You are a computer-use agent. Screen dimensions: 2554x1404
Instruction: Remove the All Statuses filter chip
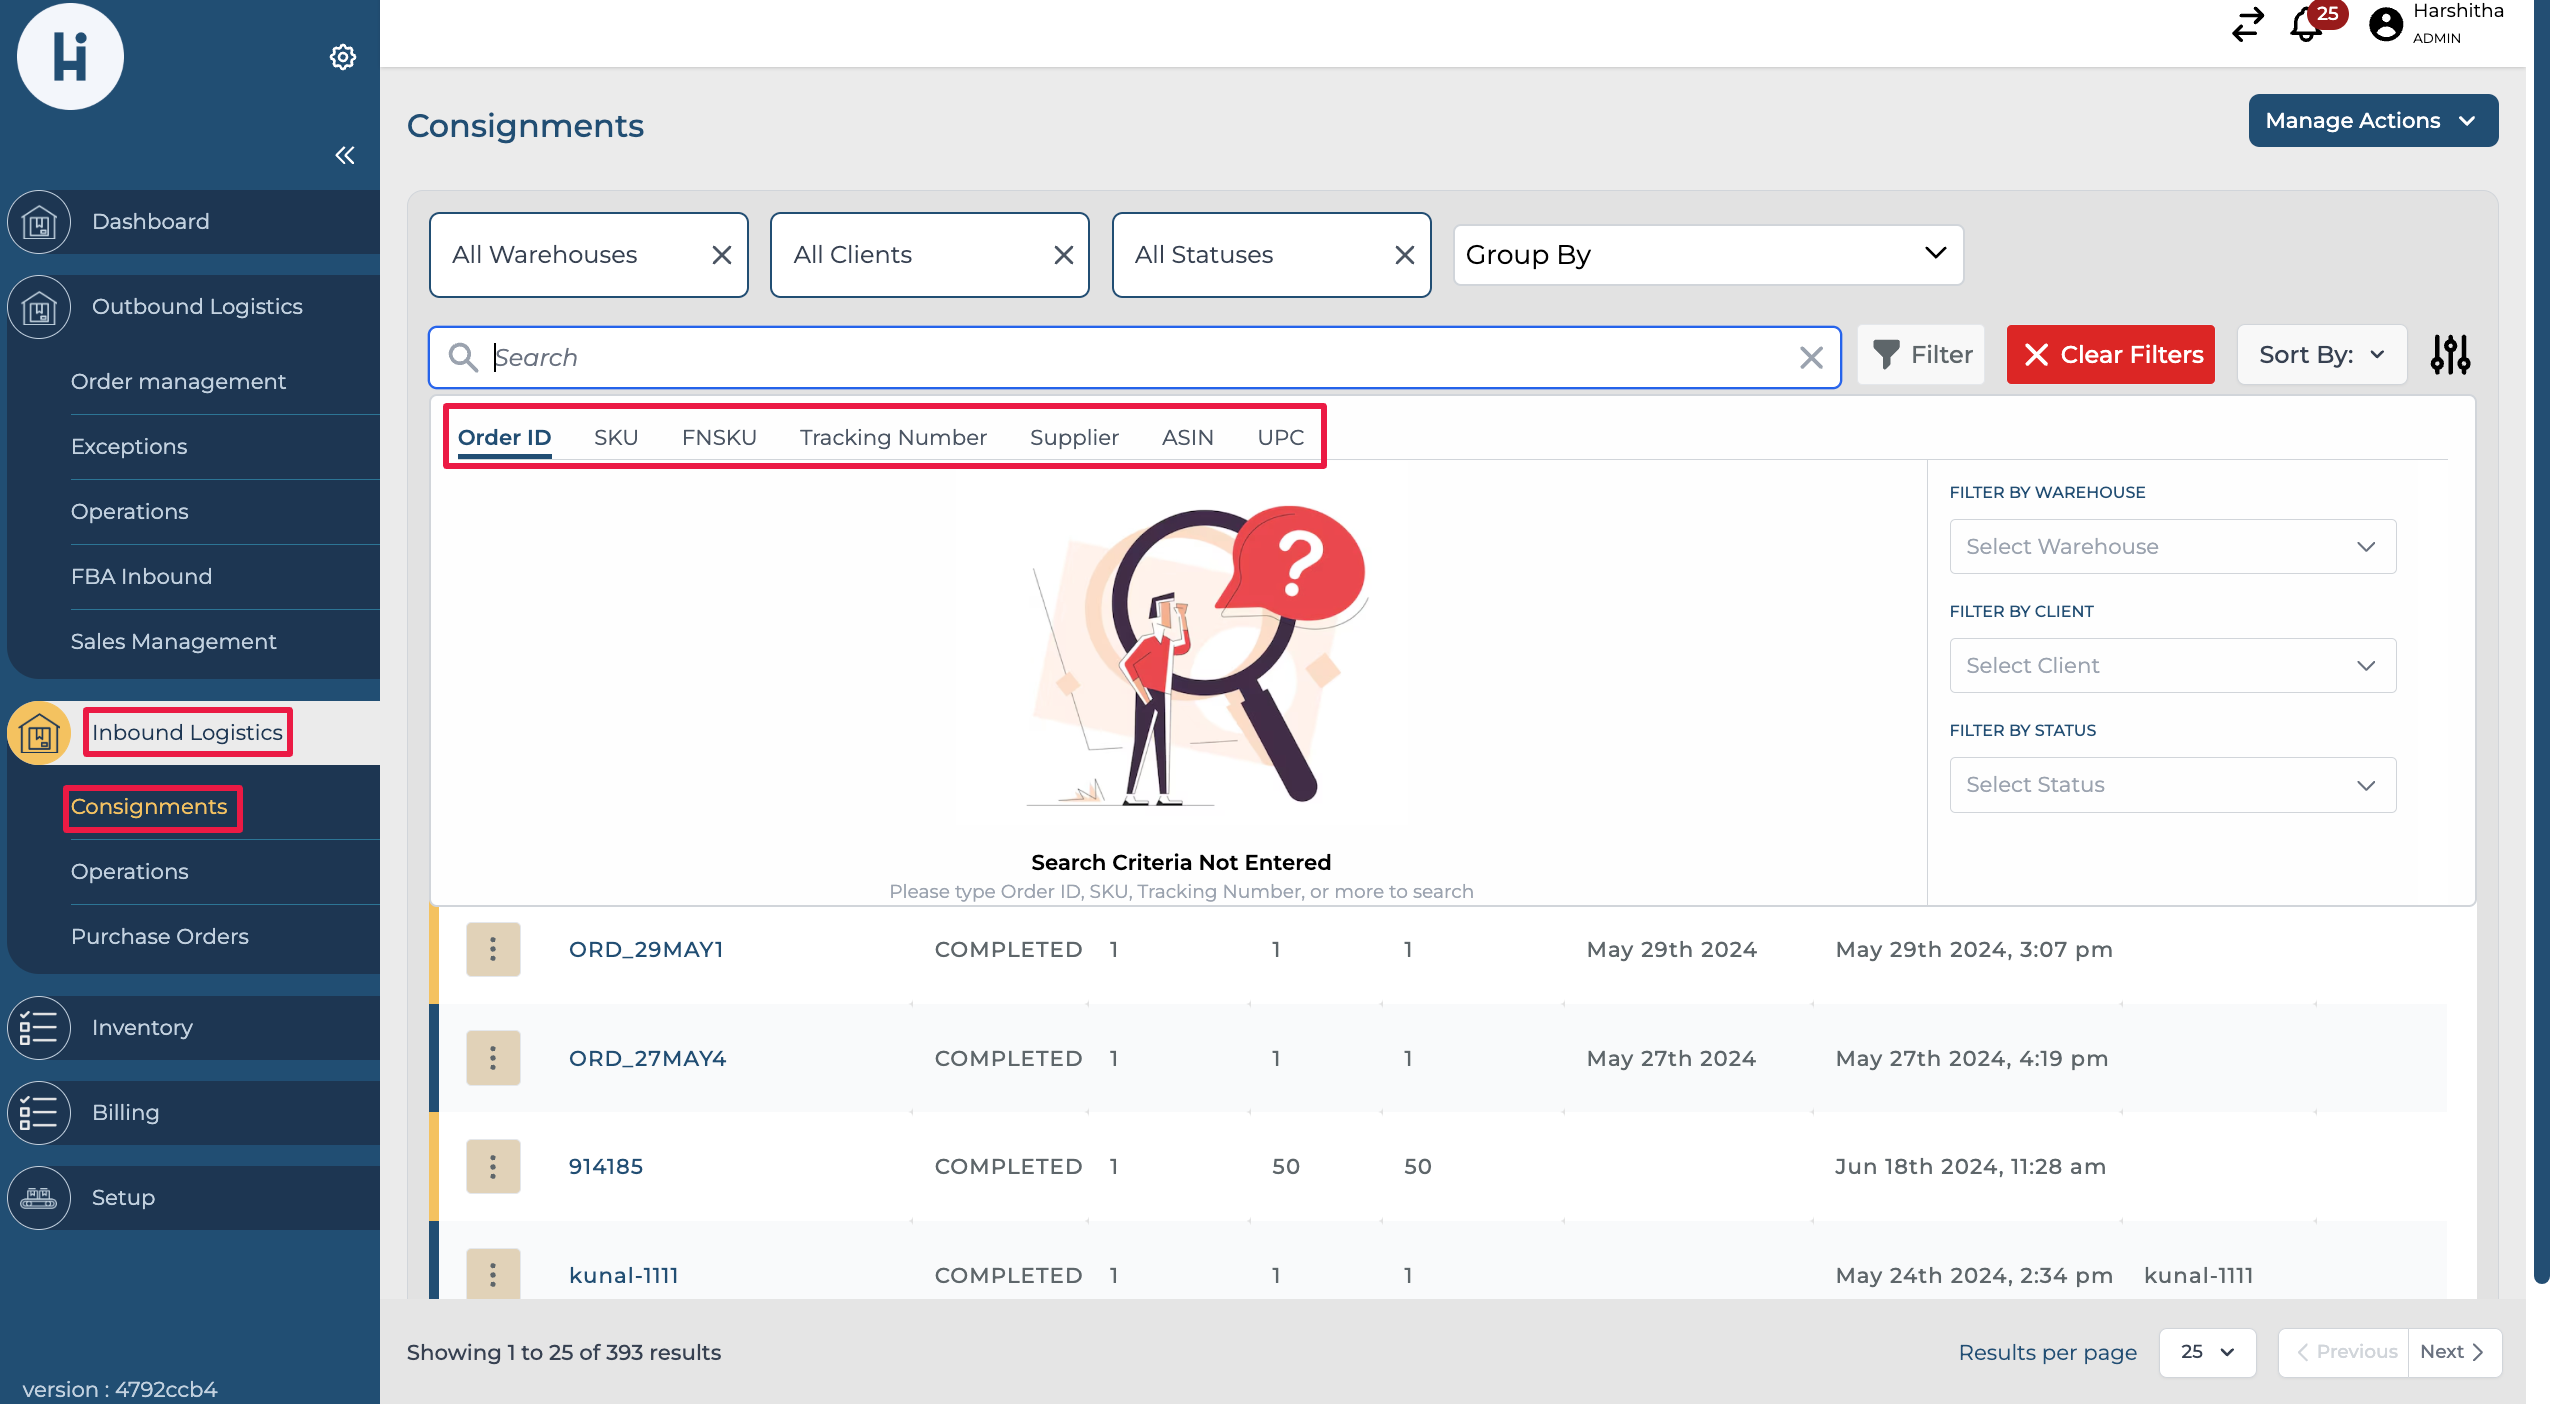tap(1404, 255)
